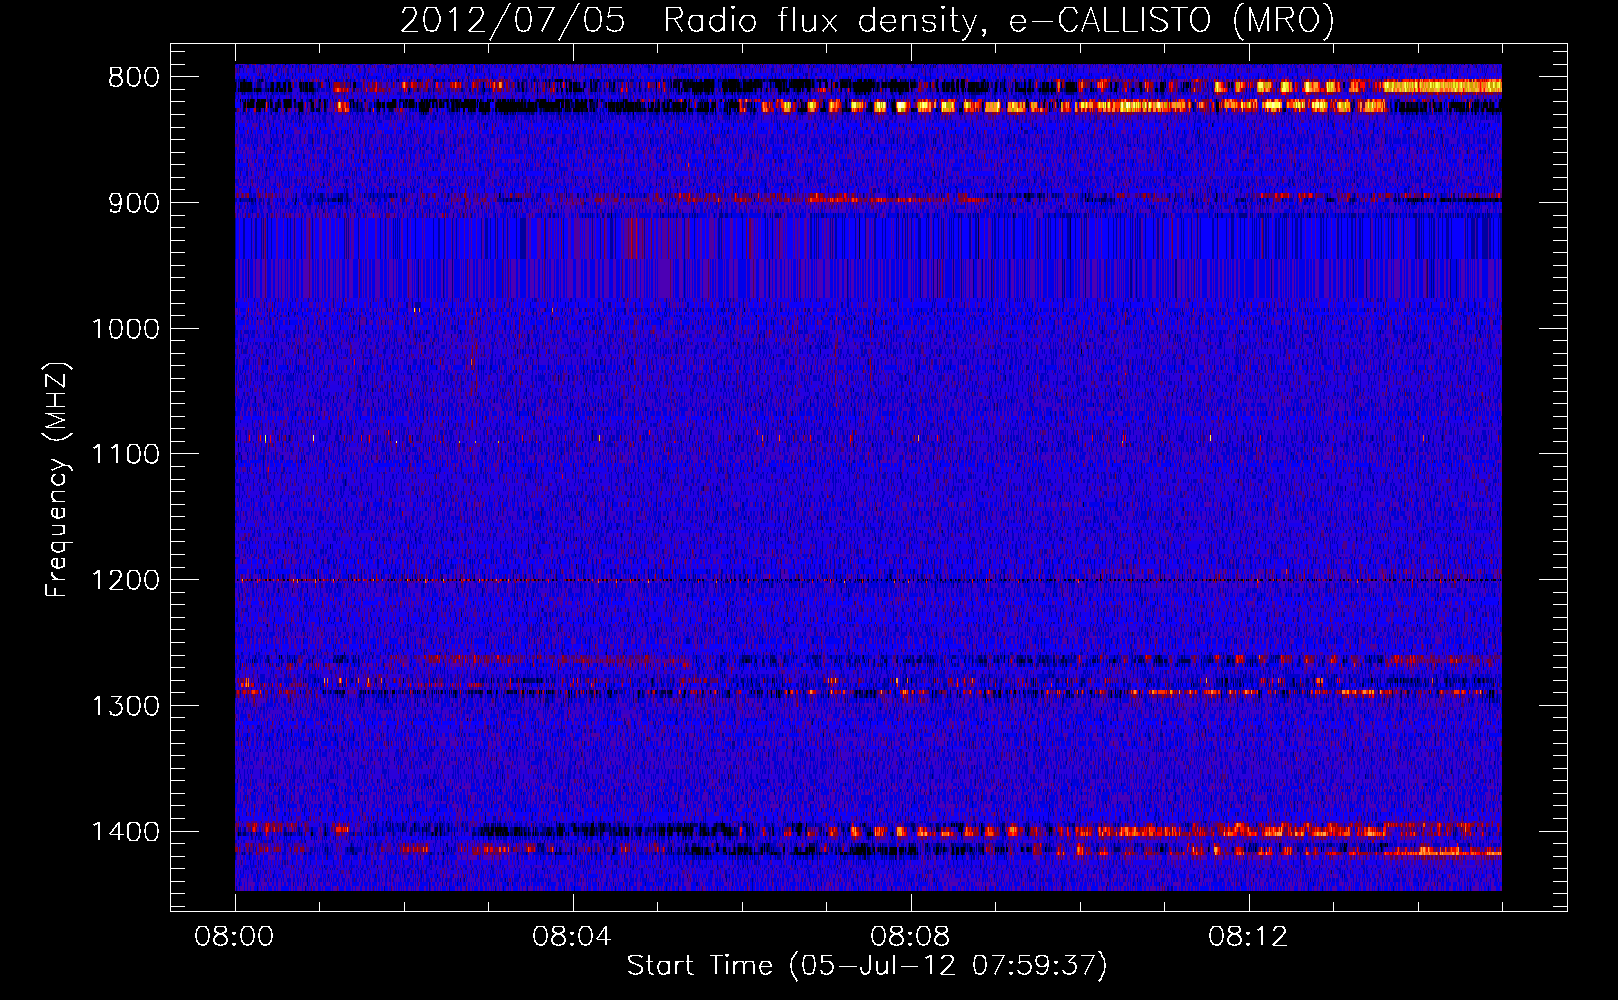1618x1000 pixels.
Task: Click the 08:00 time axis label
Action: [x=234, y=937]
